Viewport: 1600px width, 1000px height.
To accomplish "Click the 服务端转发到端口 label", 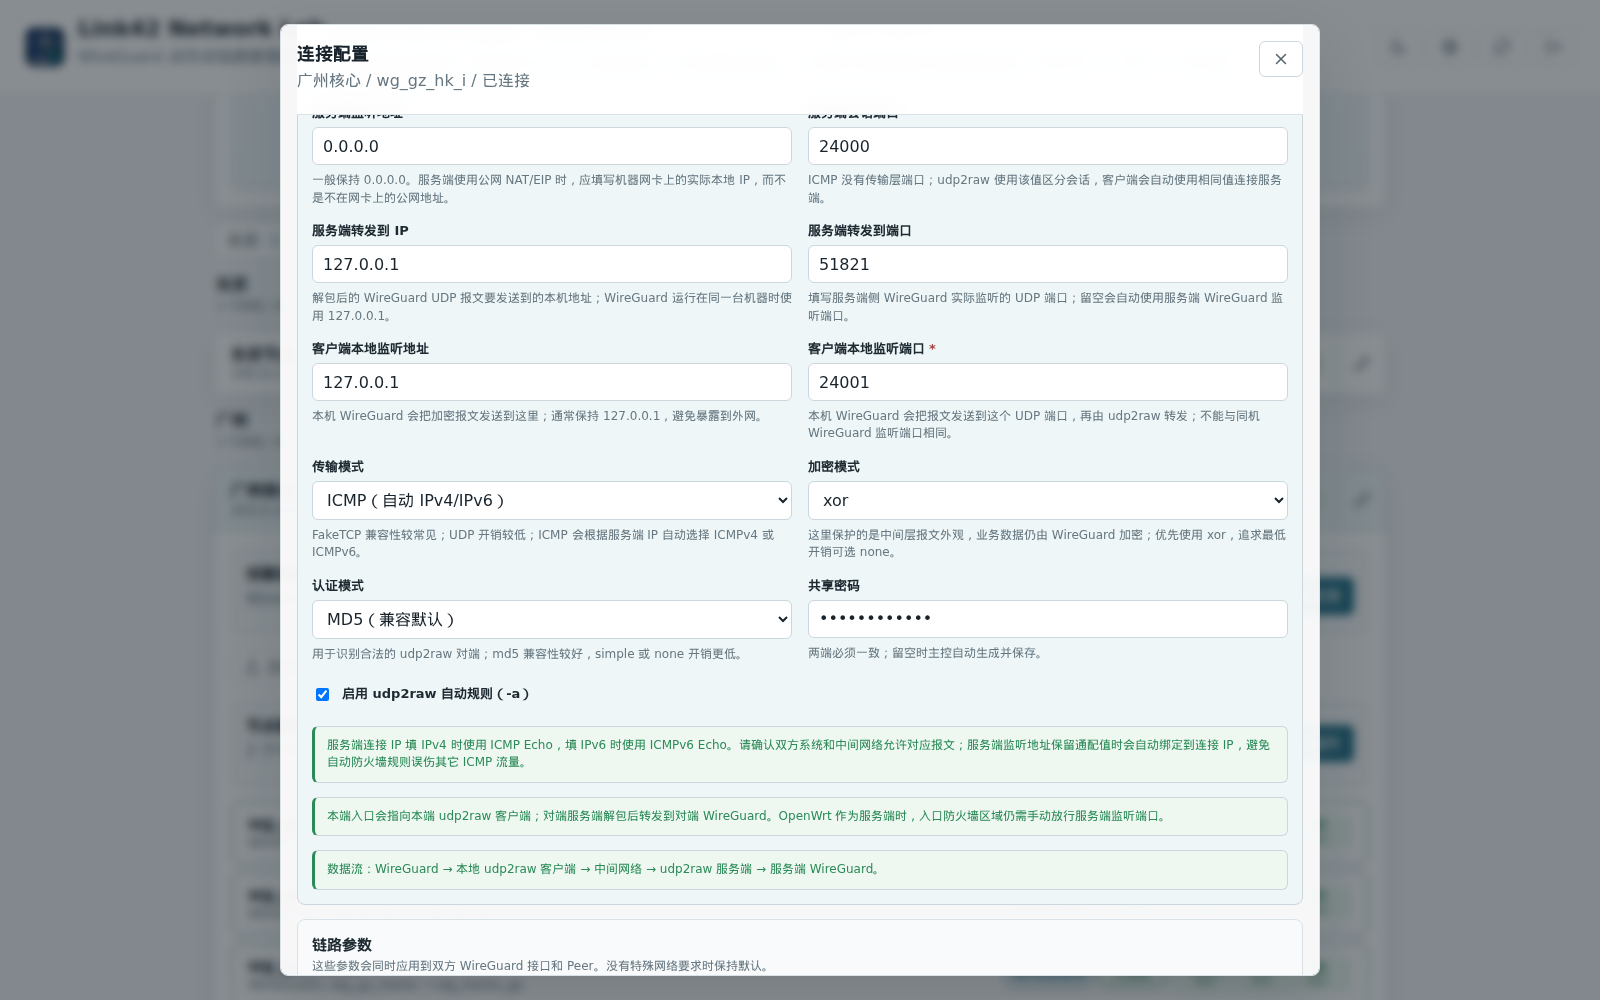I will point(860,231).
